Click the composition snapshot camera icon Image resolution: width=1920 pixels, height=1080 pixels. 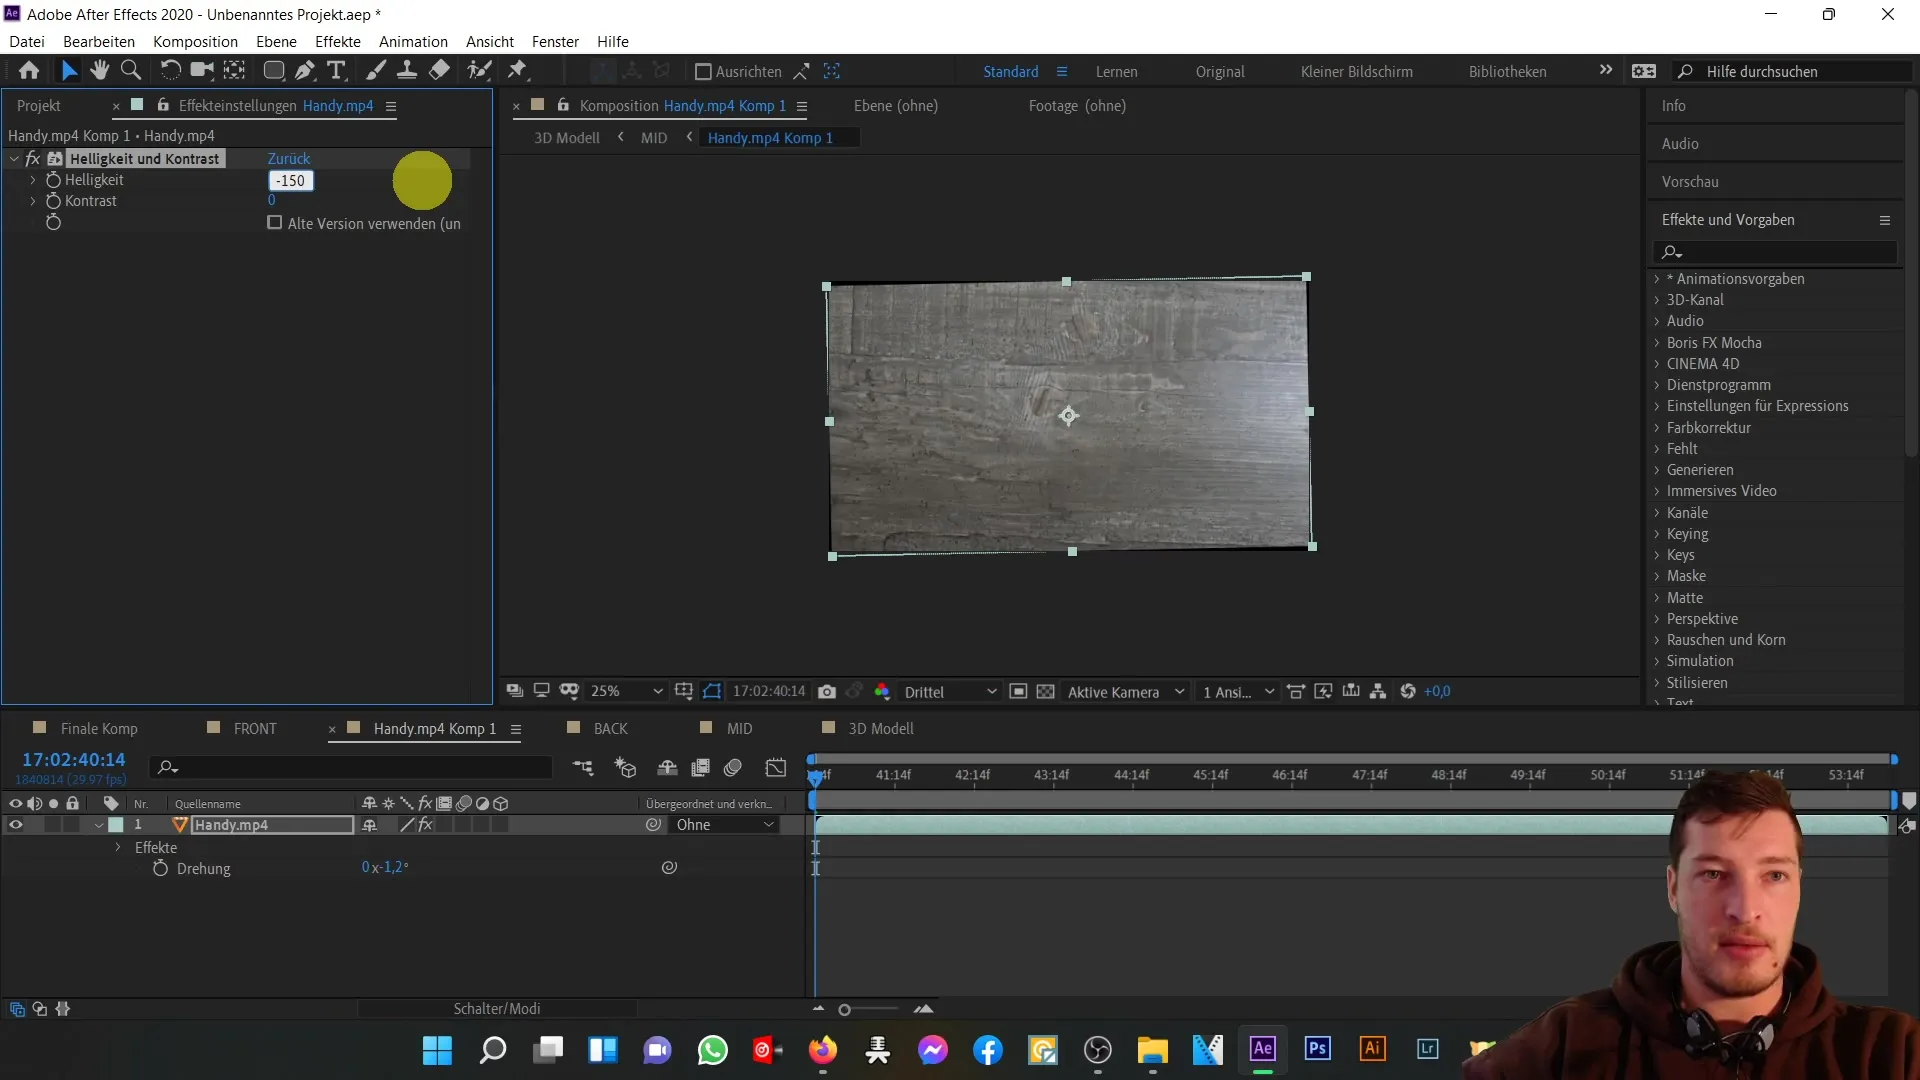[828, 691]
